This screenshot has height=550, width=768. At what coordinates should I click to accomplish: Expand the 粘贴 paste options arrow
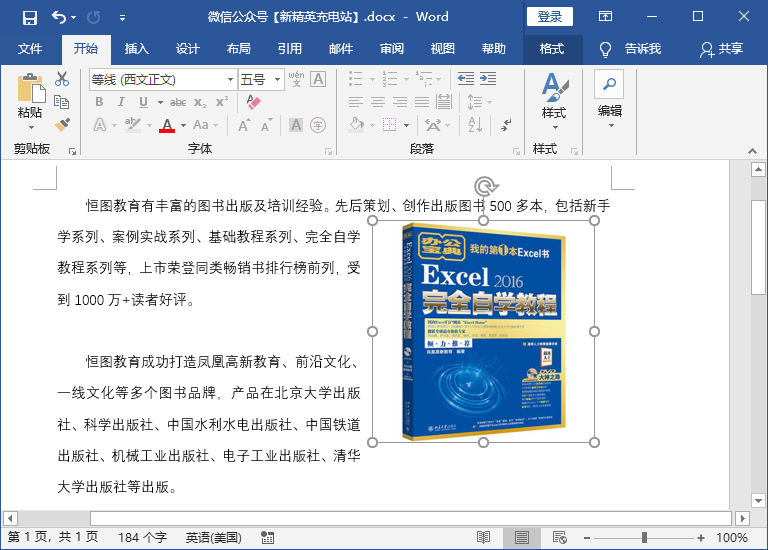click(x=31, y=128)
